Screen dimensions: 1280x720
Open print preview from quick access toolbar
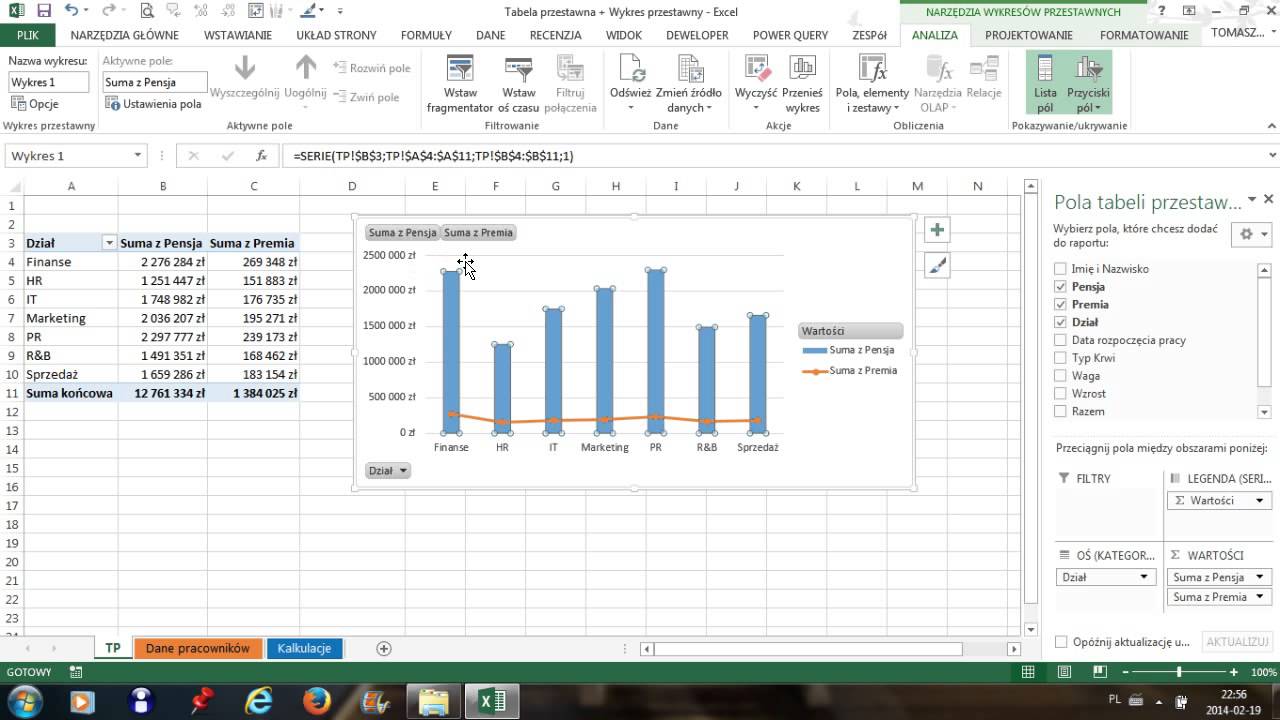click(147, 11)
